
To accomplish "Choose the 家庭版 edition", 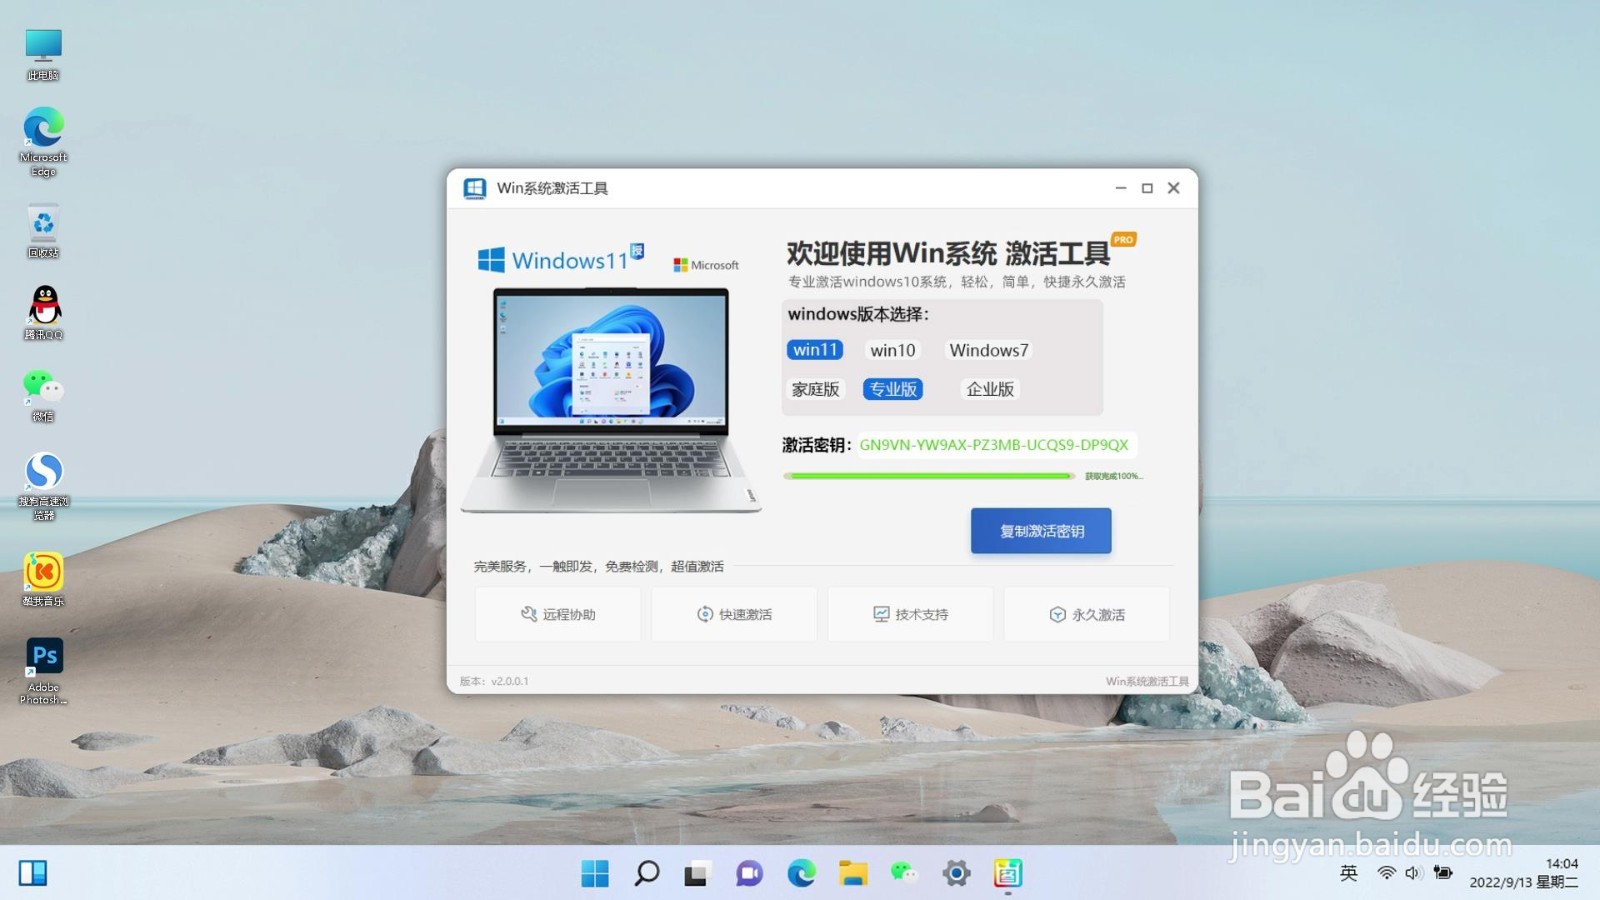I will click(x=815, y=389).
